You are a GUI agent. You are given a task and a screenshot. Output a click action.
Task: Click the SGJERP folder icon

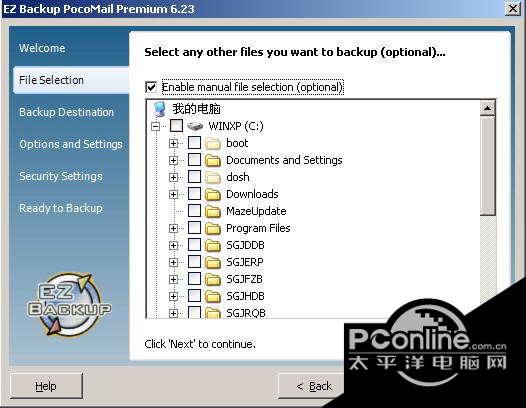coord(213,262)
